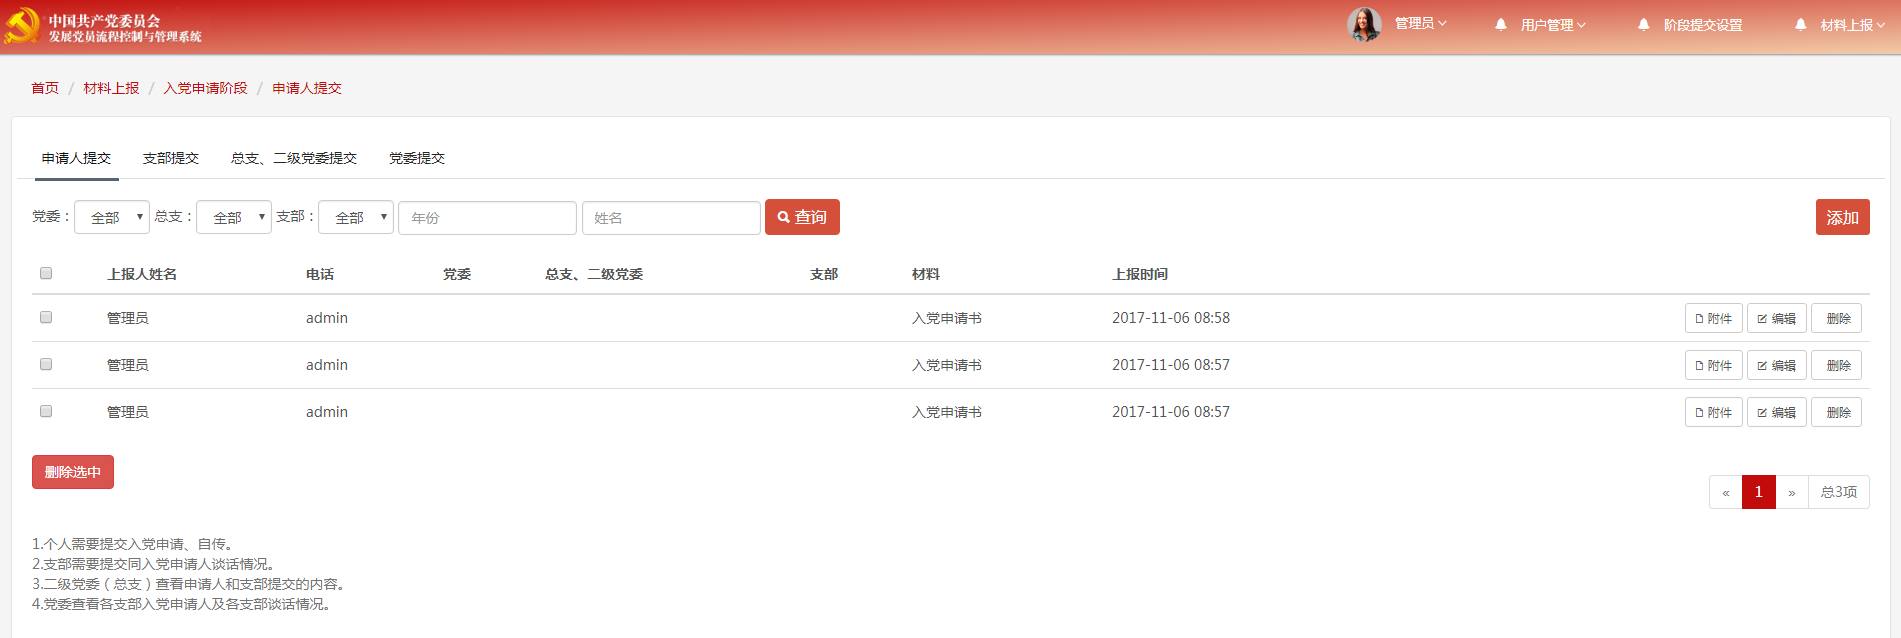Click the red 添加 button

point(1842,217)
